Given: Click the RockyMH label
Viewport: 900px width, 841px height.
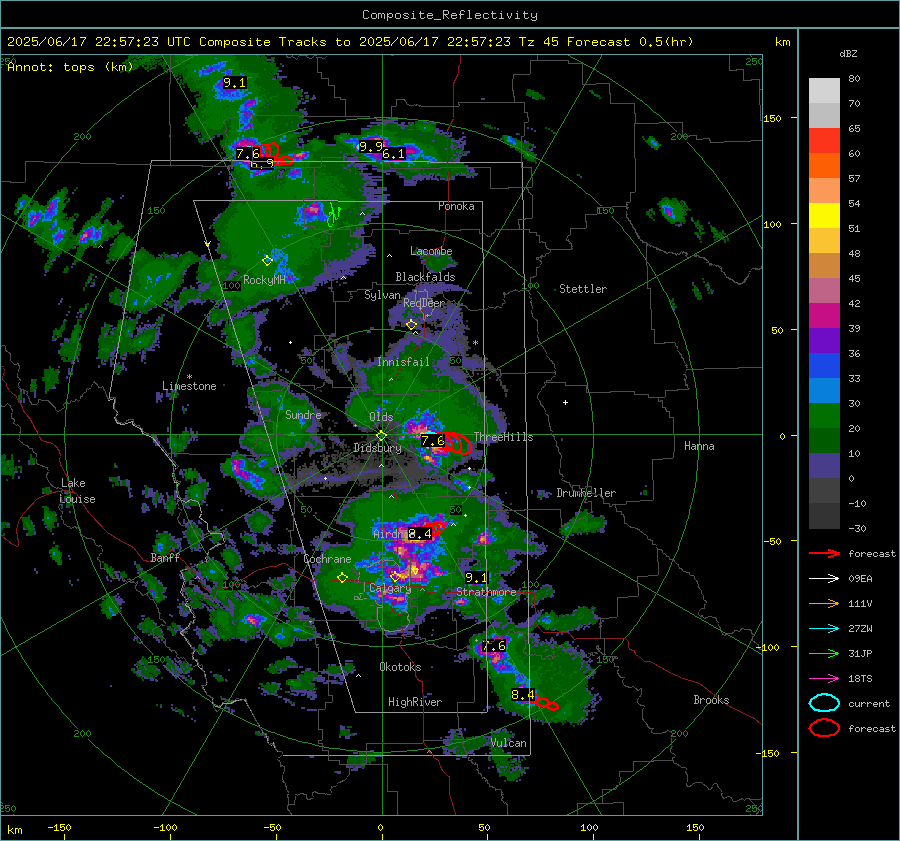Looking at the screenshot, I should click(x=264, y=280).
